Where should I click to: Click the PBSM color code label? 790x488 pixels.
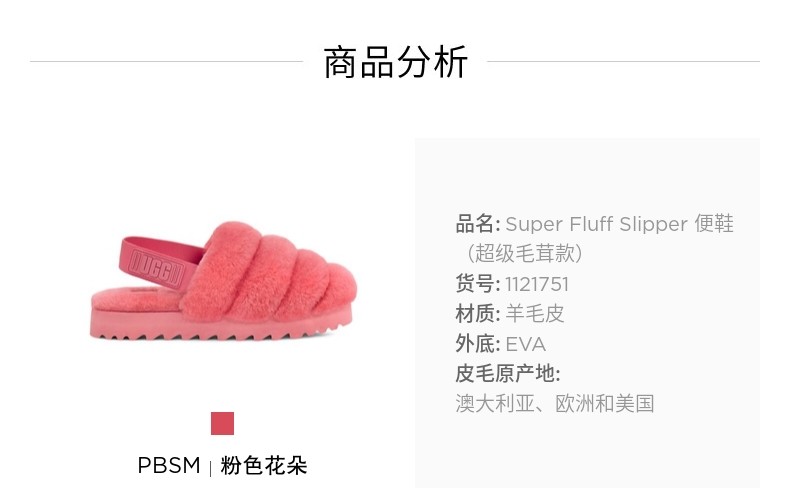(x=169, y=465)
